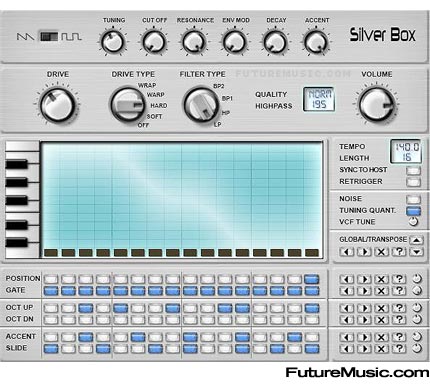Select the sawtooth waveform icon
The image size is (430, 386).
pos(25,36)
